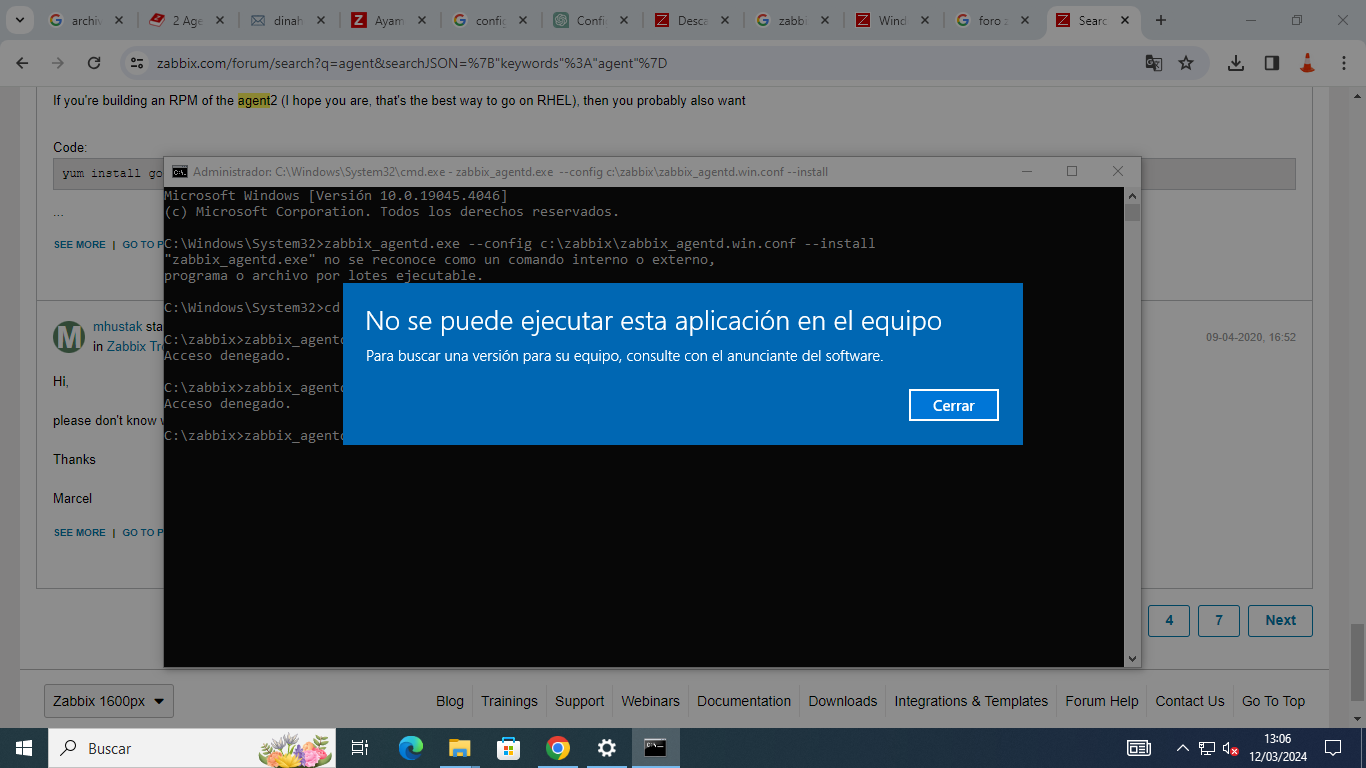
Task: Open the mhustak user profile link
Action: [118, 327]
